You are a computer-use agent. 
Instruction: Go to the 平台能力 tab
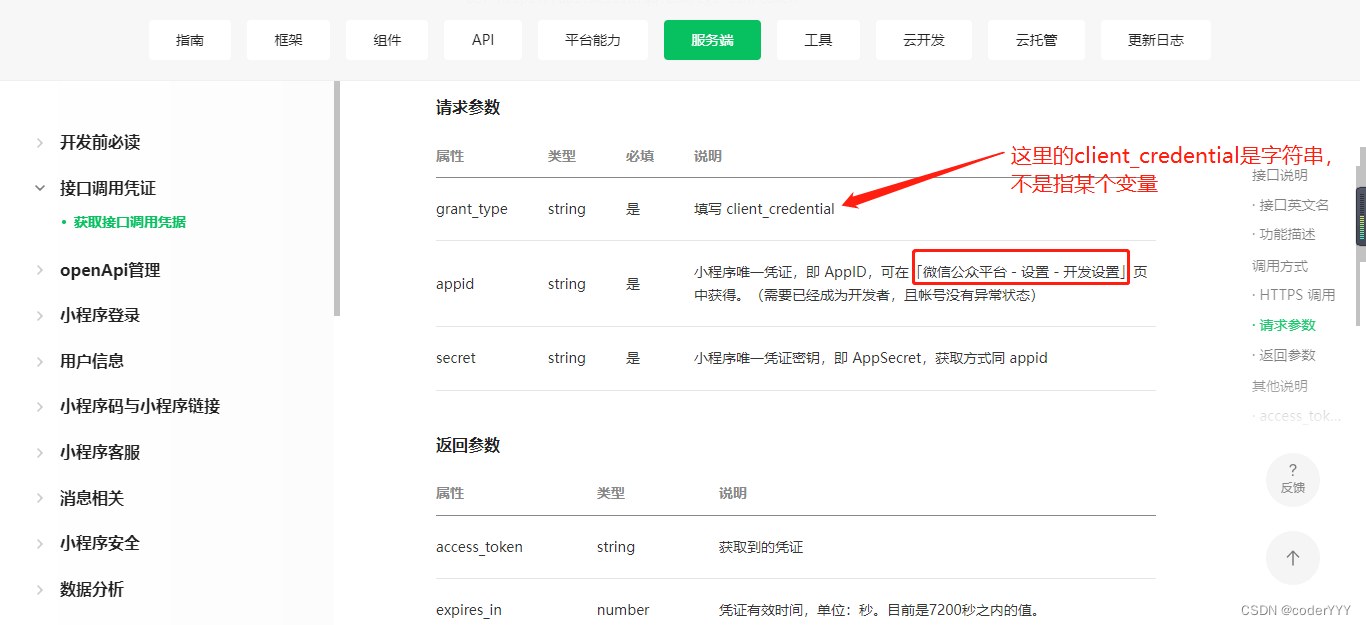pyautogui.click(x=593, y=40)
